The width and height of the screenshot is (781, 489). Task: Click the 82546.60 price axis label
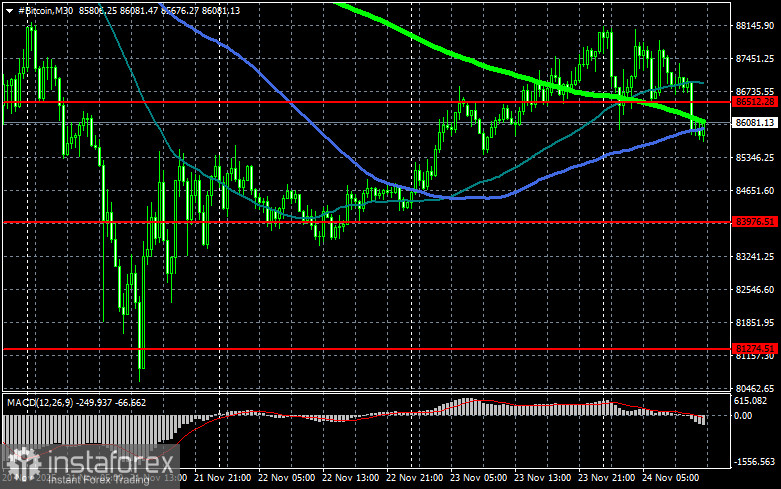point(755,289)
